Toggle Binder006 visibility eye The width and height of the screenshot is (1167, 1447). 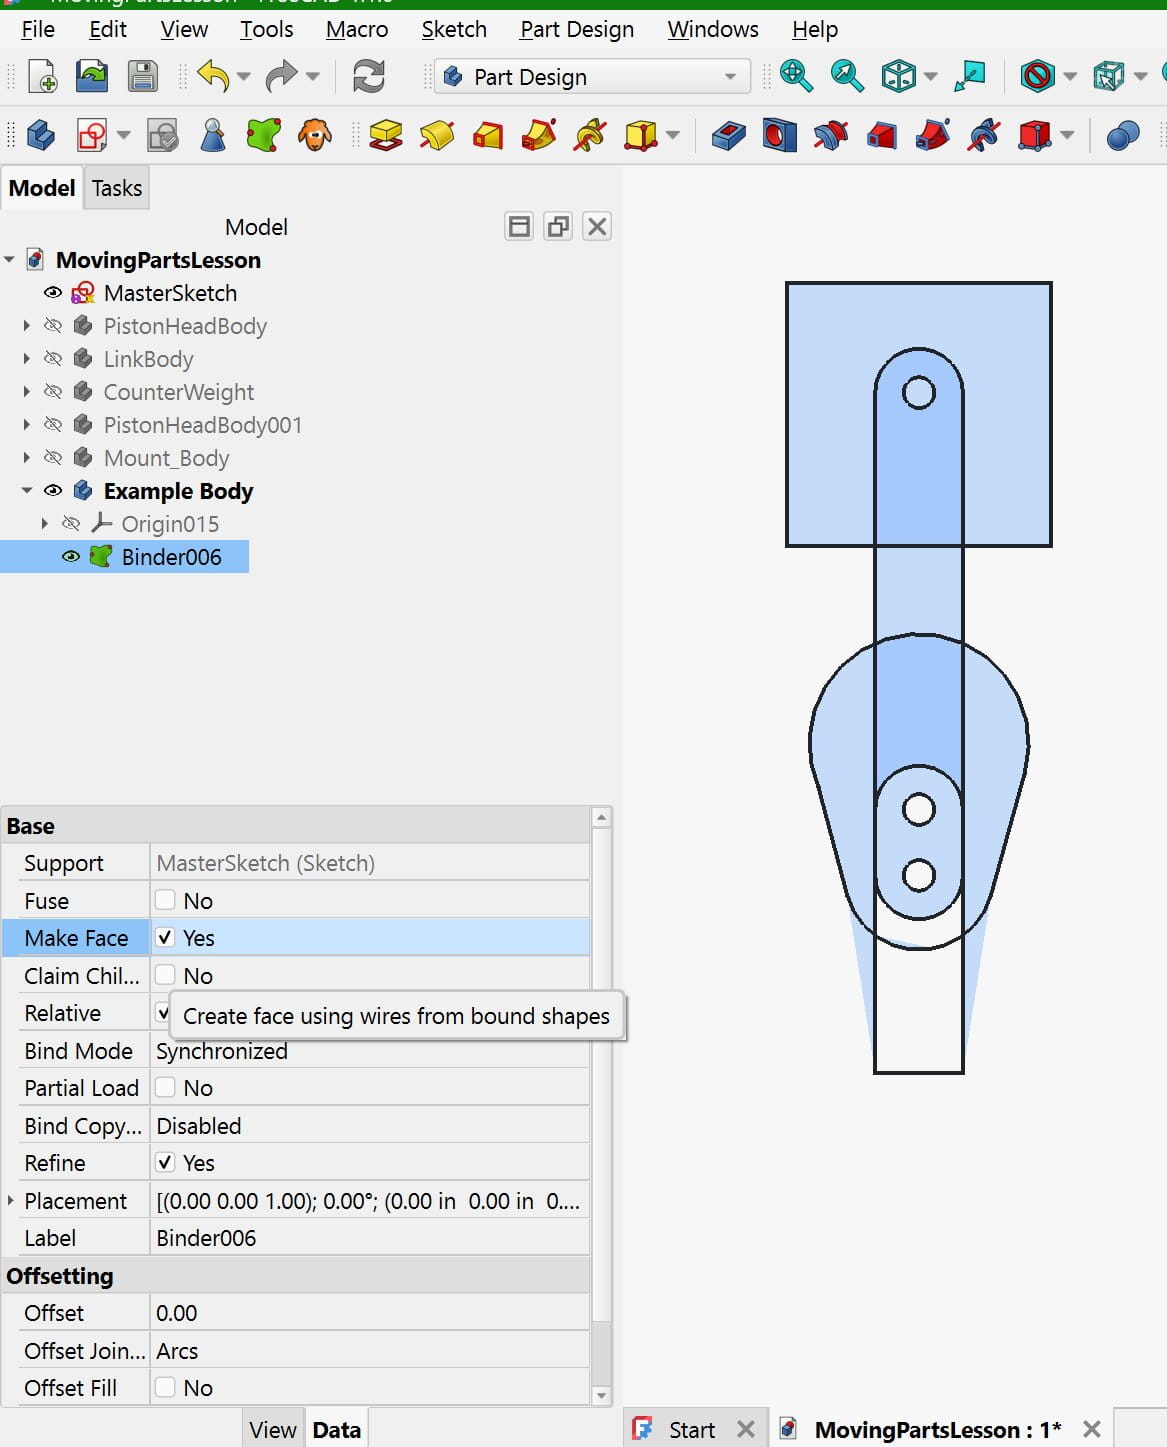tap(71, 557)
